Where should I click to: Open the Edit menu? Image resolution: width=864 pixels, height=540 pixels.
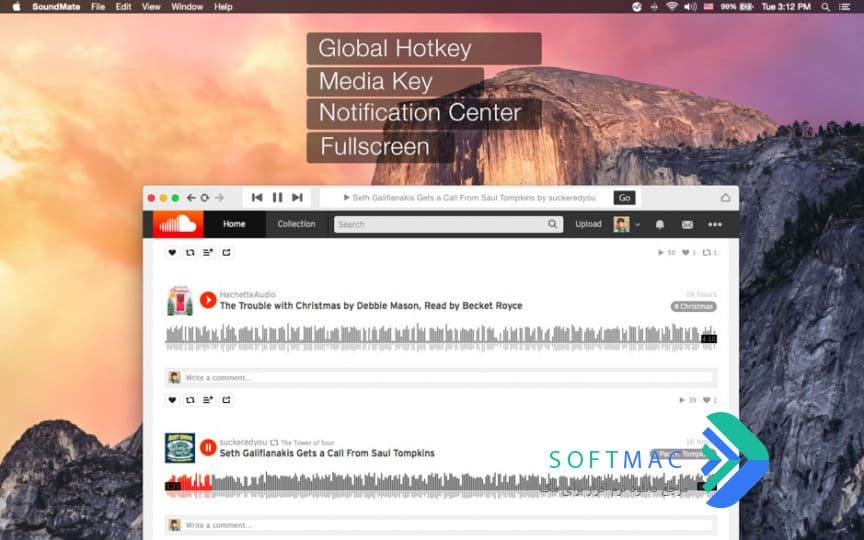pos(123,7)
